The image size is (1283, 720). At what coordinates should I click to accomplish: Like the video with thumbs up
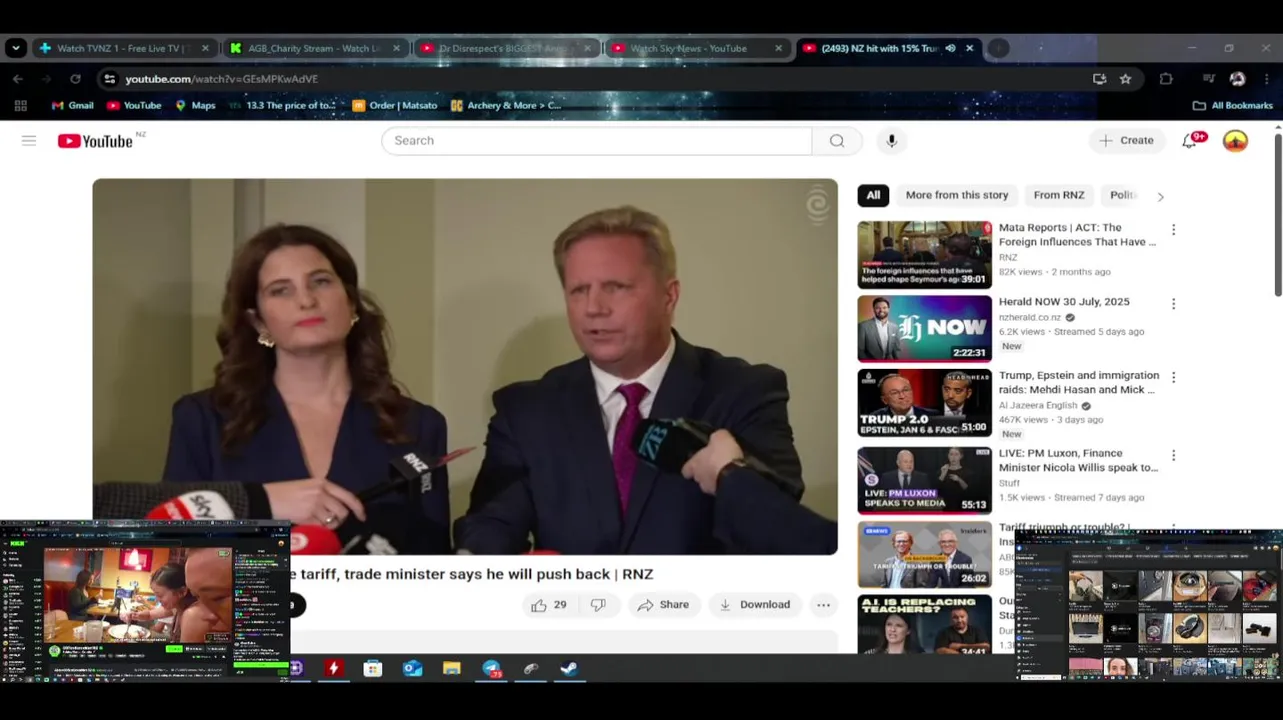tap(549, 605)
